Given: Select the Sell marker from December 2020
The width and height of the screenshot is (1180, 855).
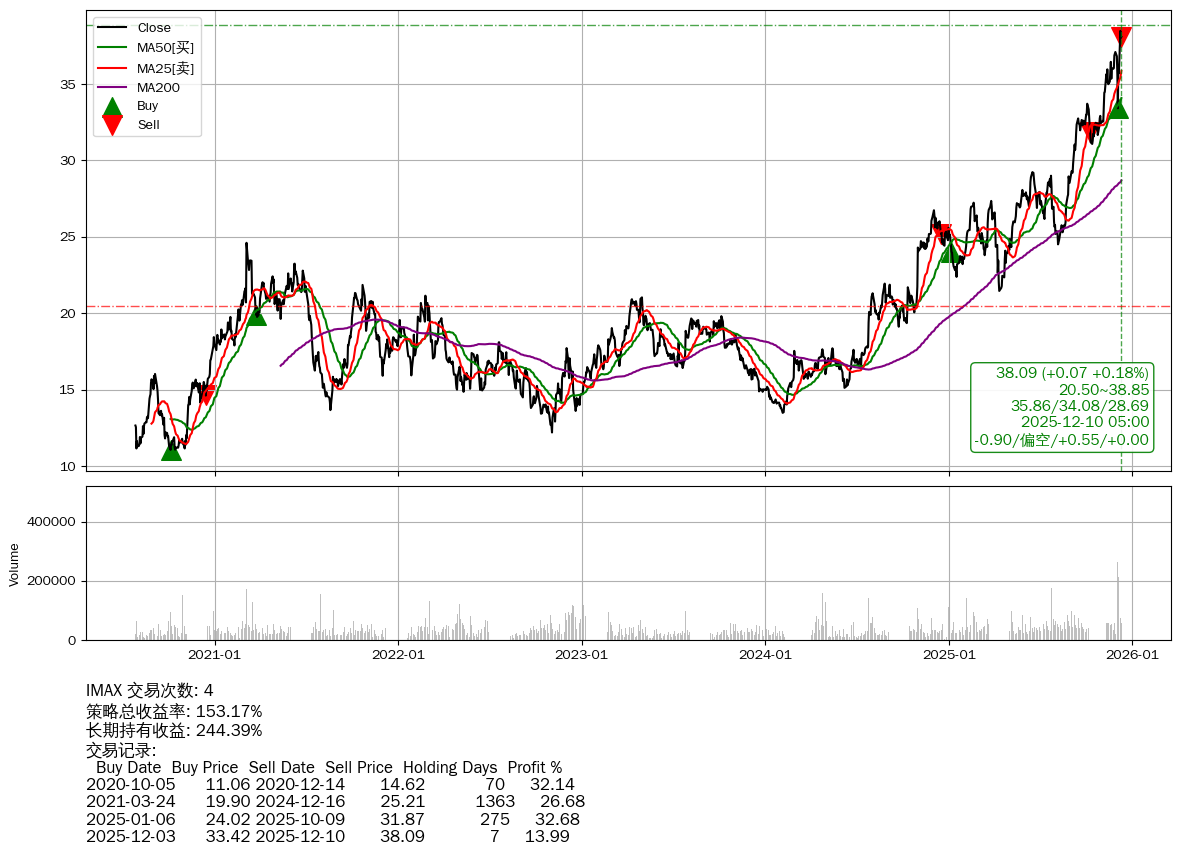Looking at the screenshot, I should 207,394.
